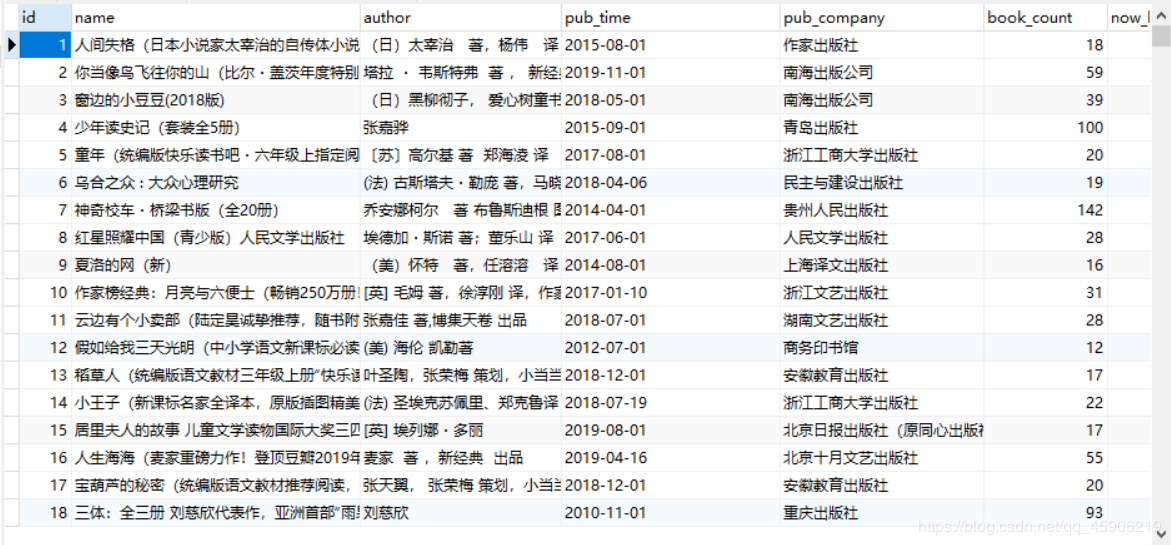The image size is (1171, 545).
Task: Click name cell 夏洛的网（新）
Action: [x=216, y=265]
